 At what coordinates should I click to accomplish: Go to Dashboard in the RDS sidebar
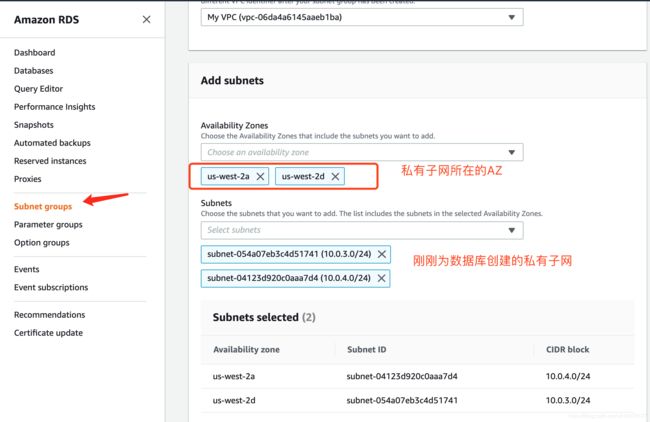pyautogui.click(x=34, y=53)
